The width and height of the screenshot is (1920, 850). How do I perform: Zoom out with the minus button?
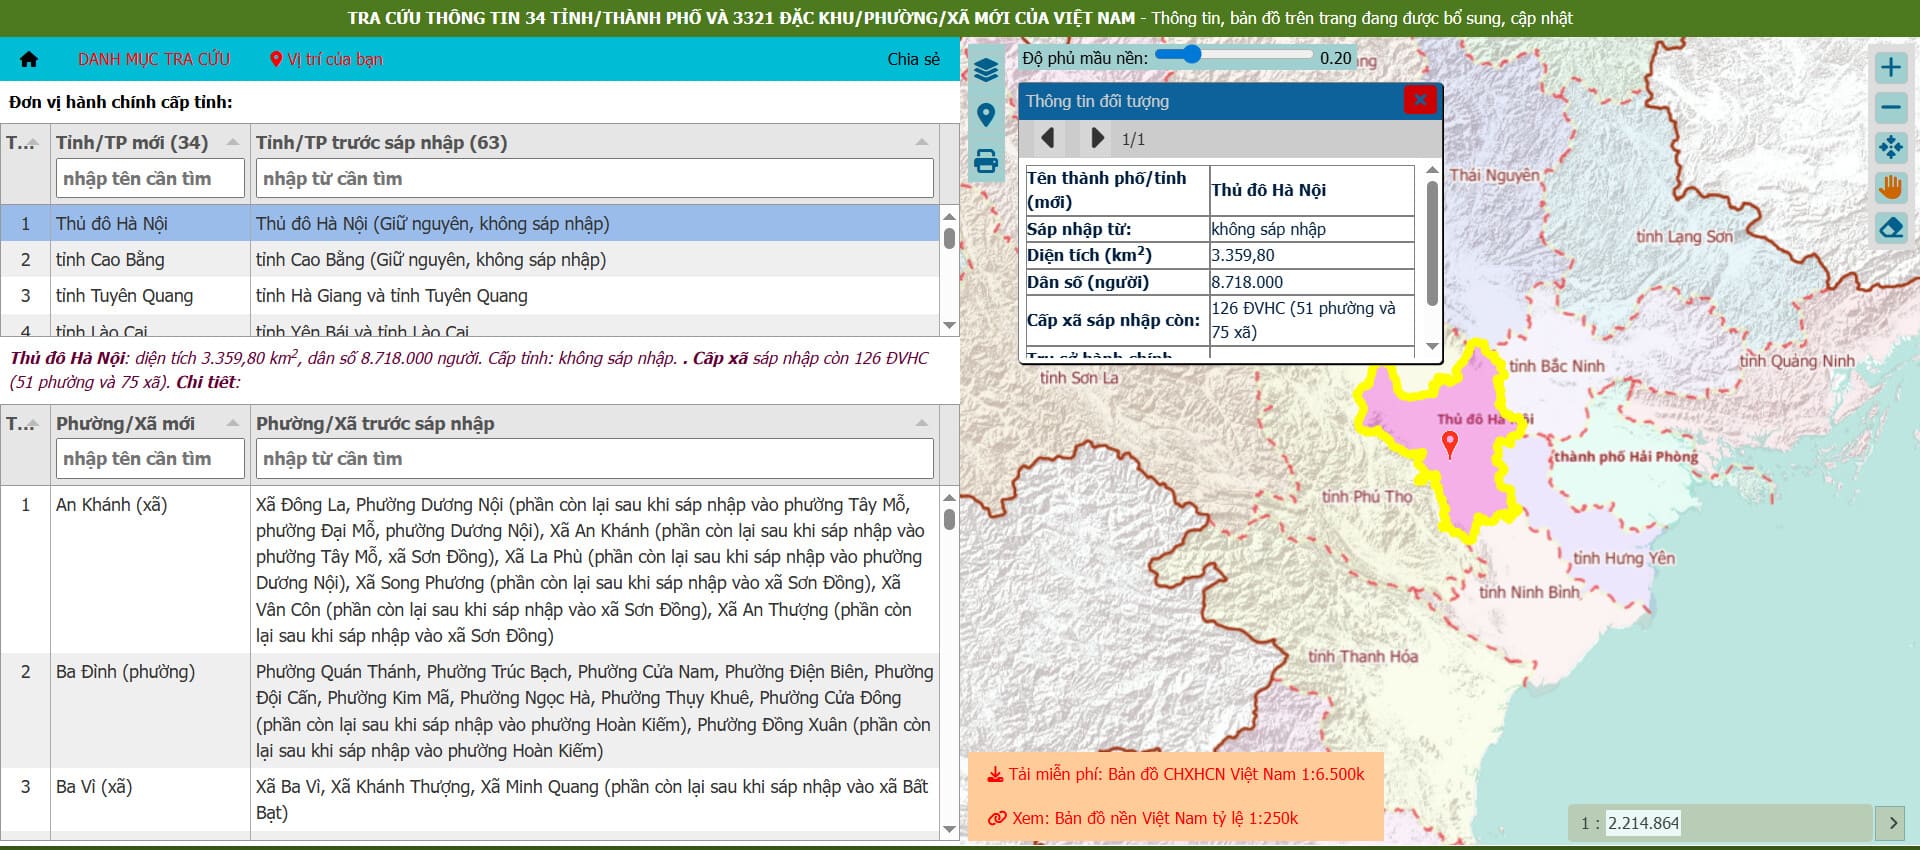1890,108
